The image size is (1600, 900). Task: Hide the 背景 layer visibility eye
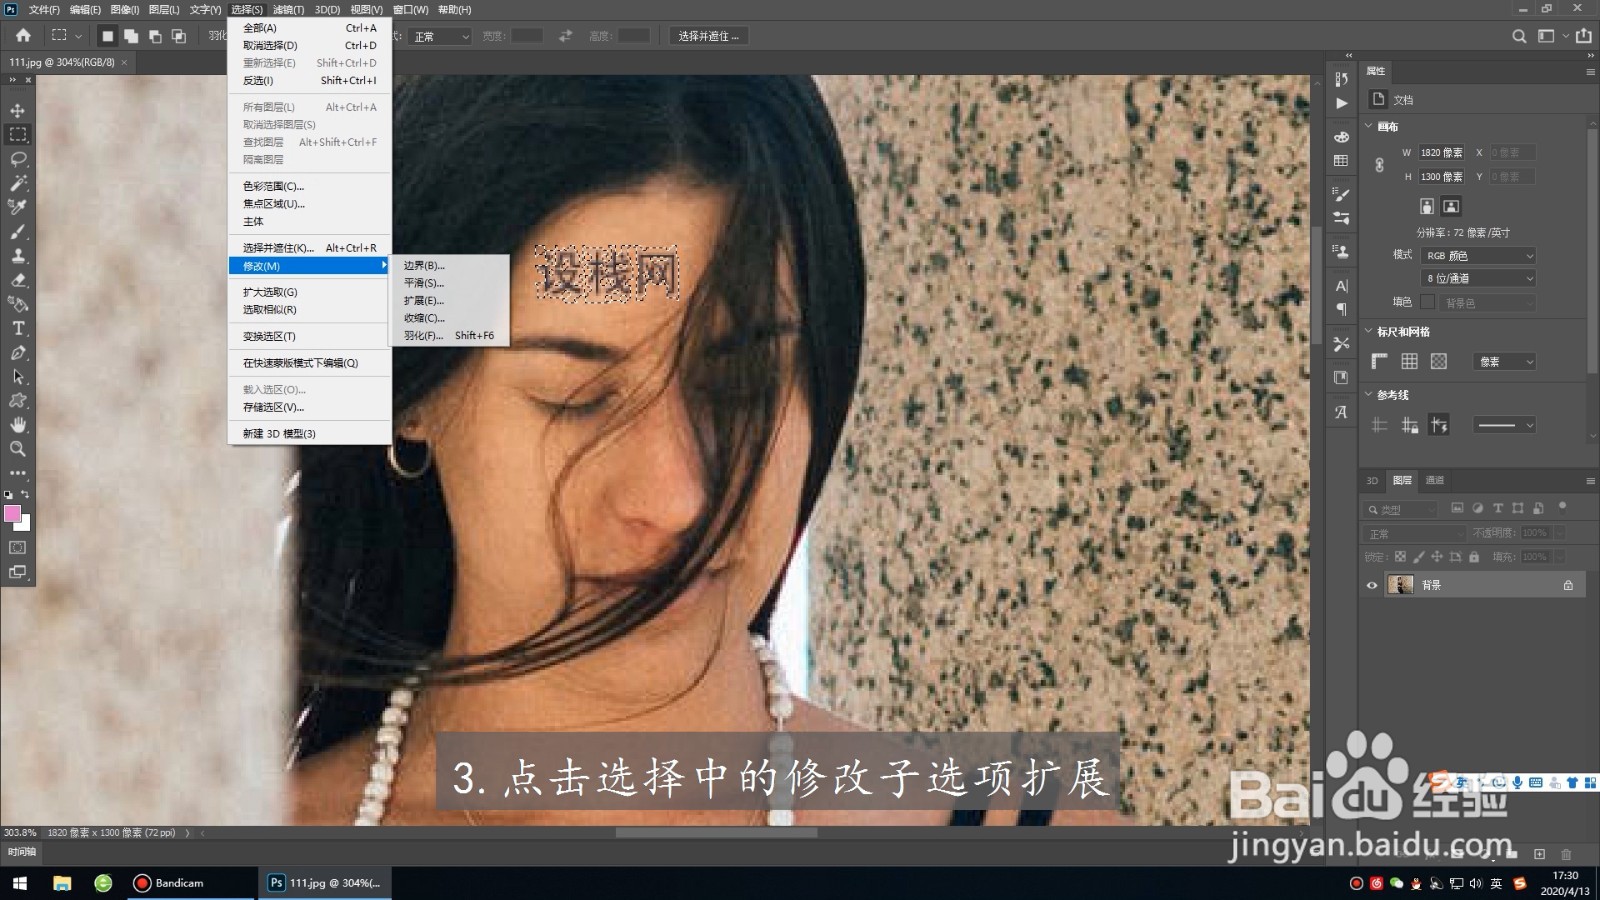point(1372,585)
